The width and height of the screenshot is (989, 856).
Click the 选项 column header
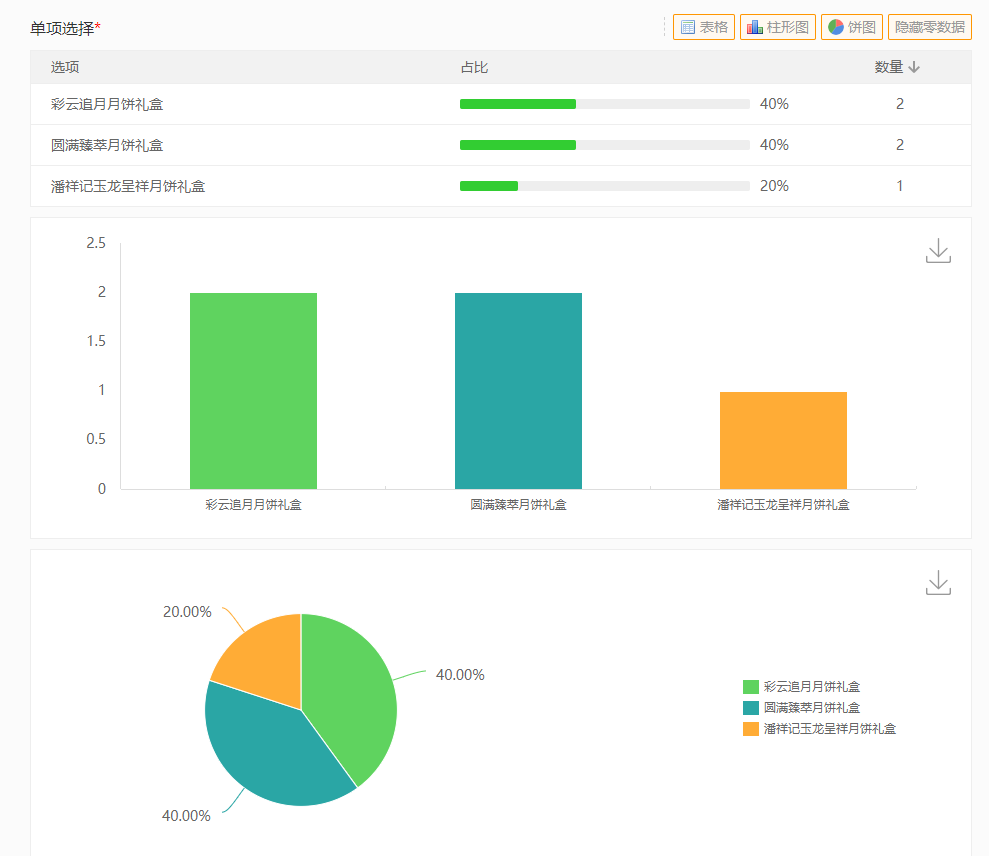coord(65,67)
